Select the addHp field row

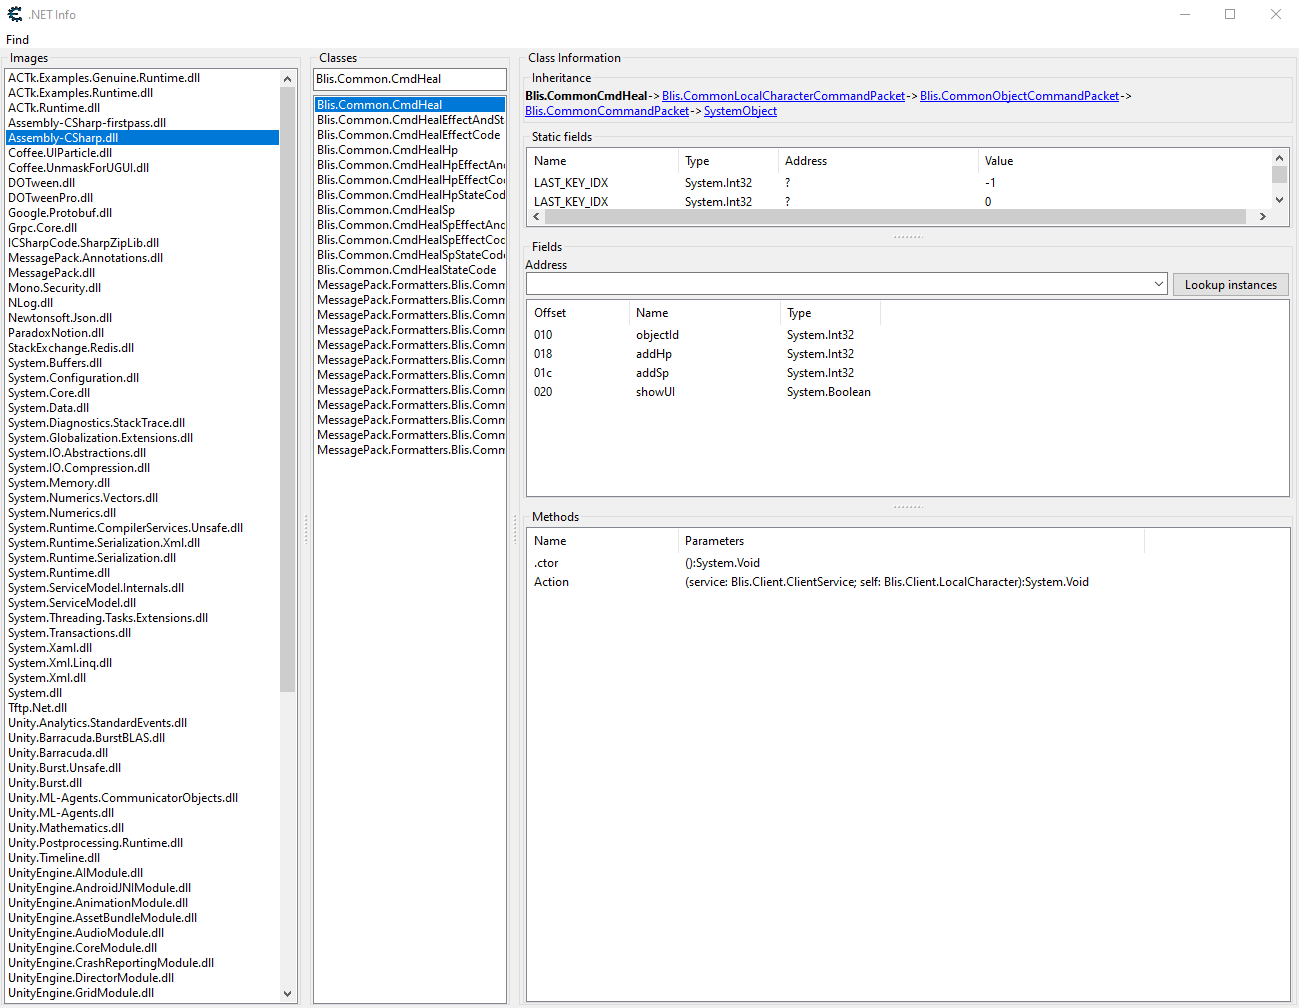pos(654,354)
